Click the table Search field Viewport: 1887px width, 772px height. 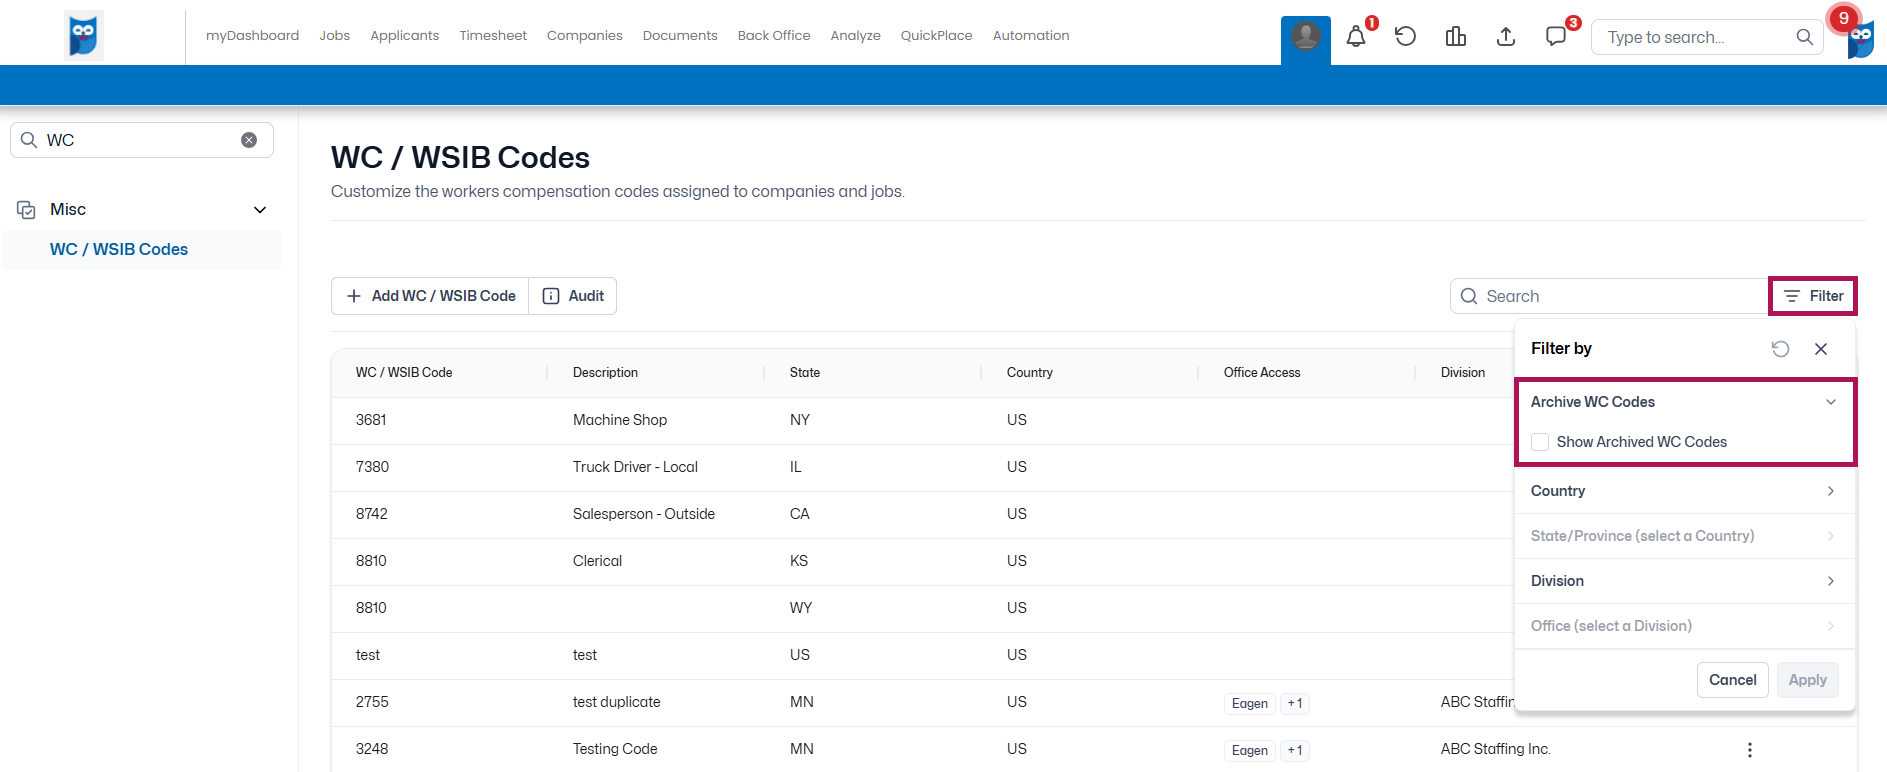(1609, 296)
